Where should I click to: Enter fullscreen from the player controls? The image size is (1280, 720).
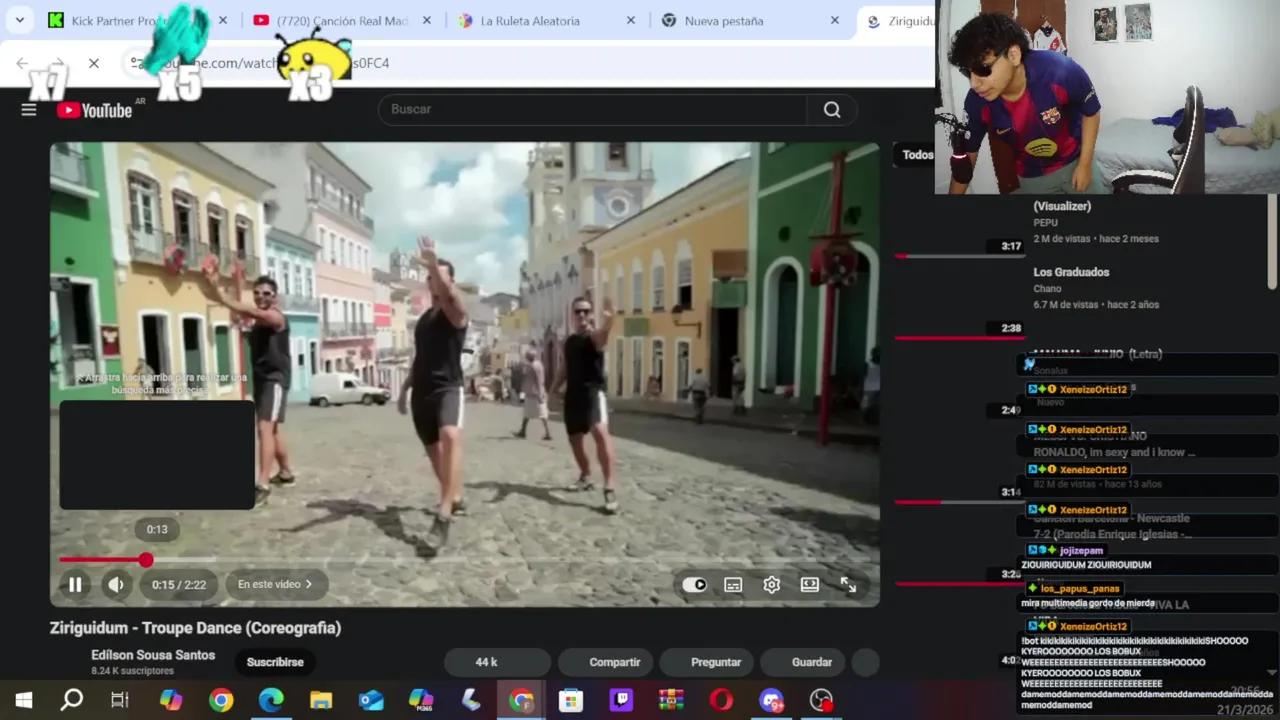(848, 585)
